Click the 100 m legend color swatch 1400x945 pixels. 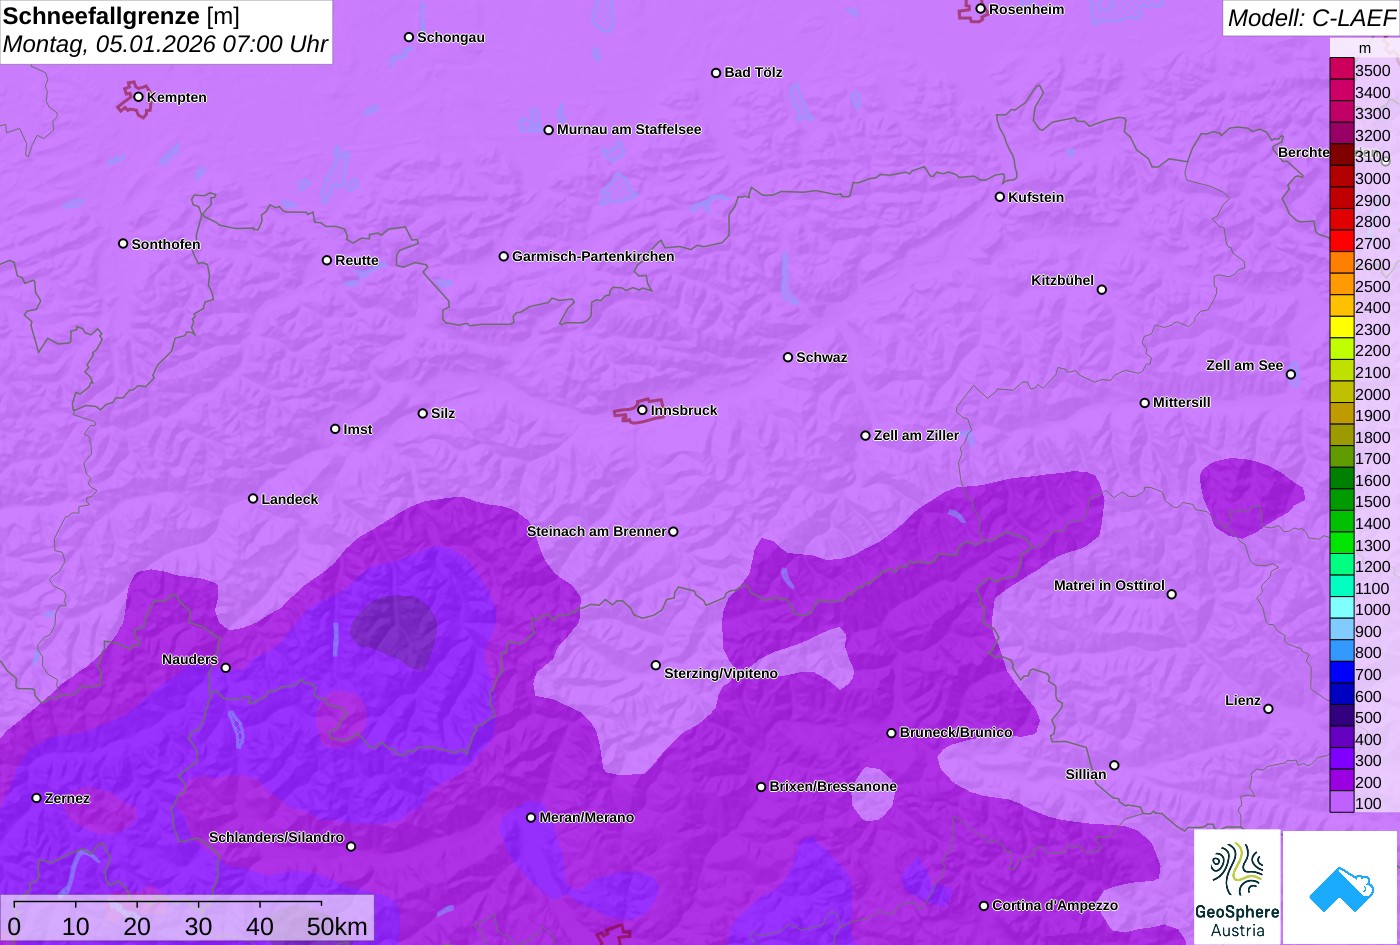[x=1342, y=802]
